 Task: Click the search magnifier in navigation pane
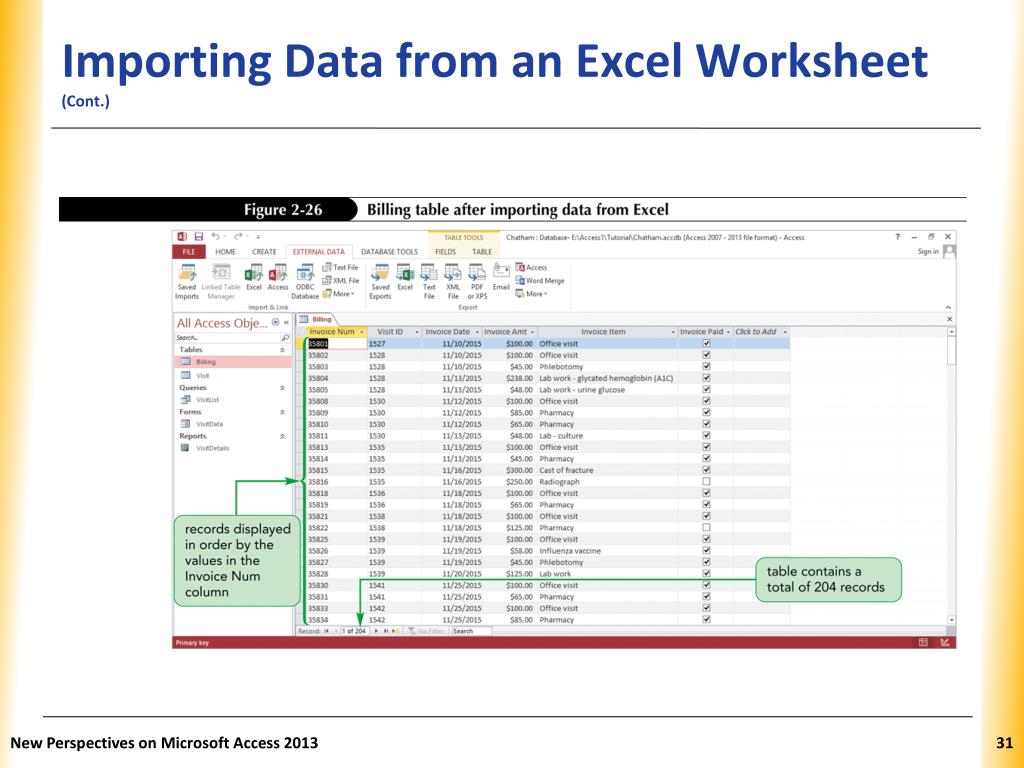(x=285, y=338)
